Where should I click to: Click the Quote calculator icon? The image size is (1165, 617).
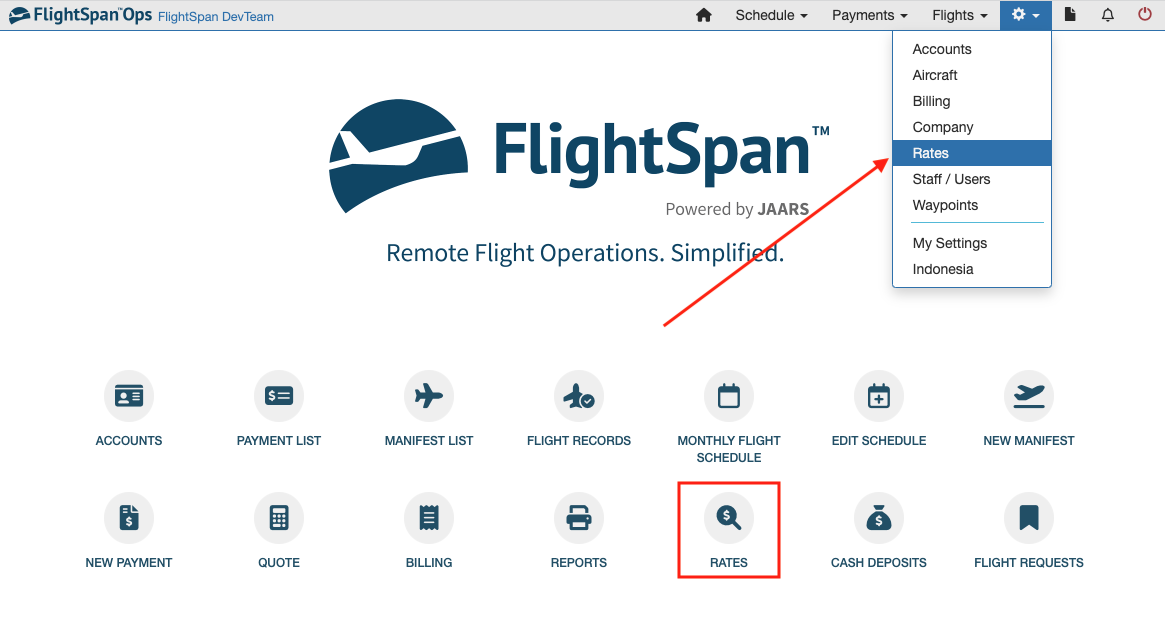click(x=278, y=517)
